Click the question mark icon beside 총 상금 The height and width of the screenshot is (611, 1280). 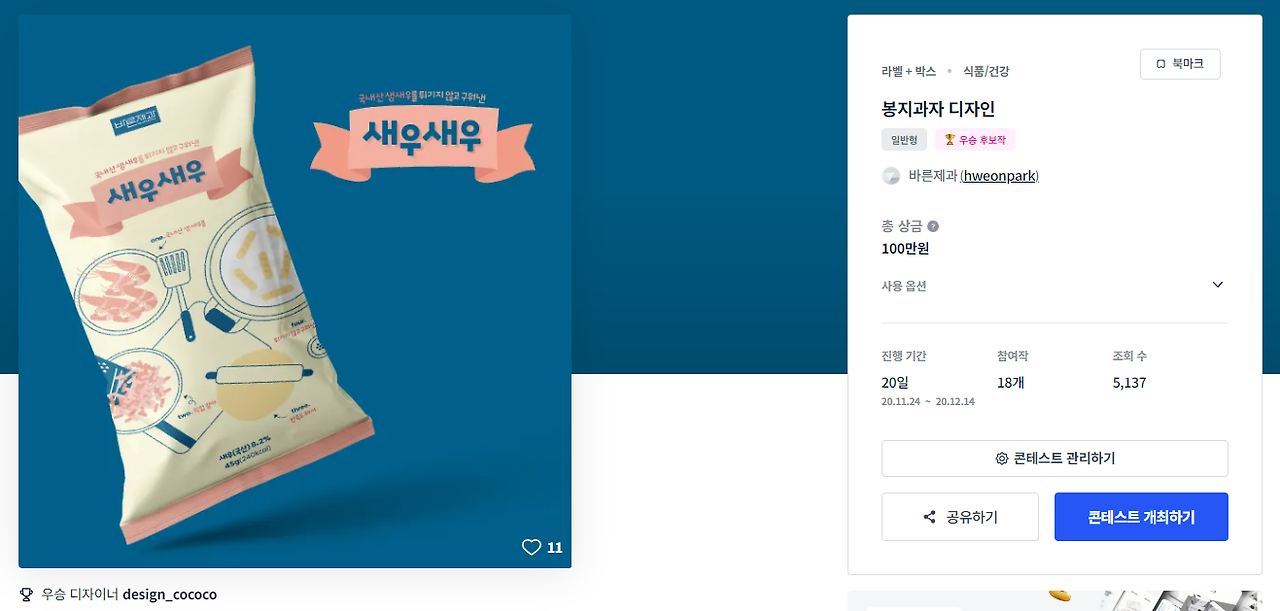point(933,226)
